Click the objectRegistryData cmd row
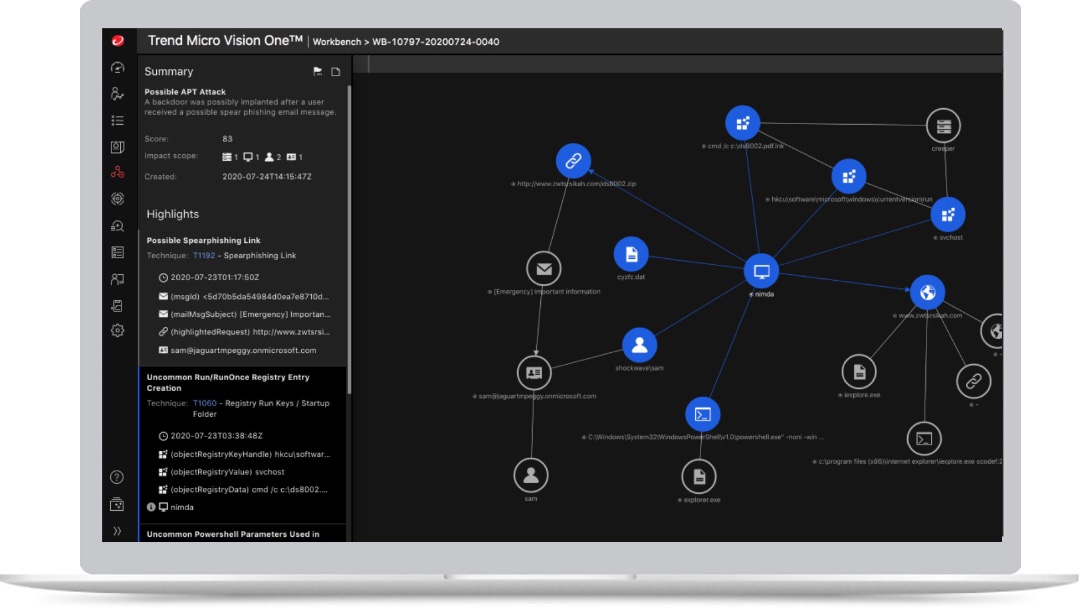 tap(243, 490)
